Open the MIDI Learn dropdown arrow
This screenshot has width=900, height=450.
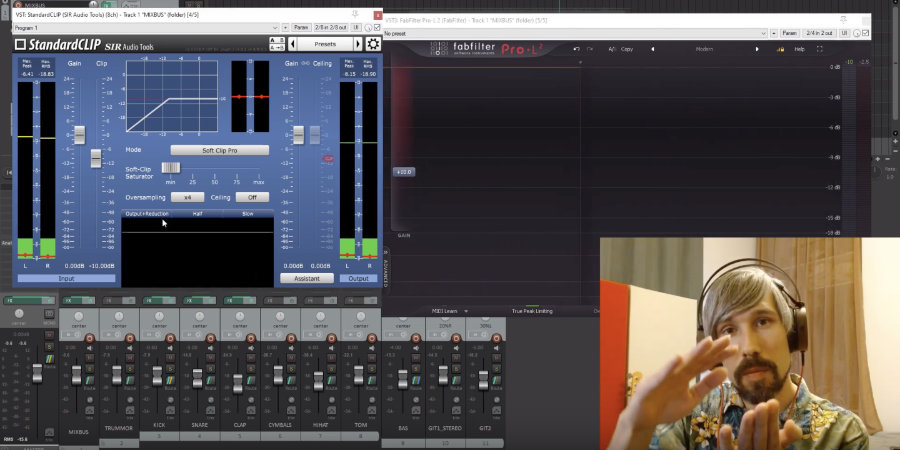pos(466,311)
